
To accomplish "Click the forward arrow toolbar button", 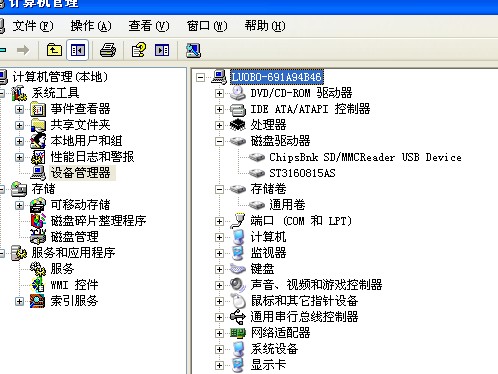I will (x=23, y=50).
